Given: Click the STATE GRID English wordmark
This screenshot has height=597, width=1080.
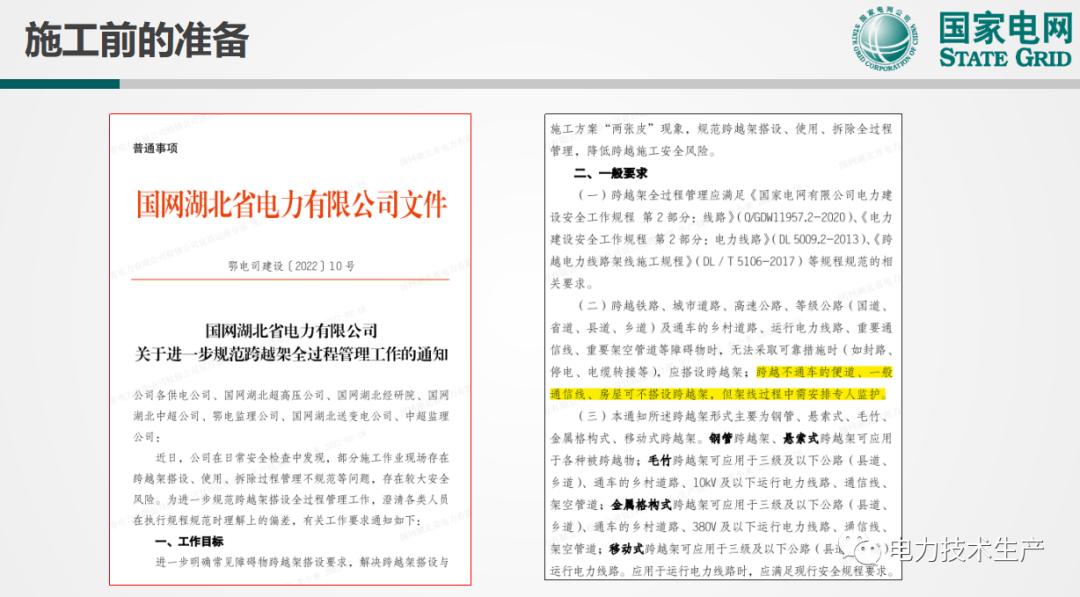Looking at the screenshot, I should (x=1006, y=57).
